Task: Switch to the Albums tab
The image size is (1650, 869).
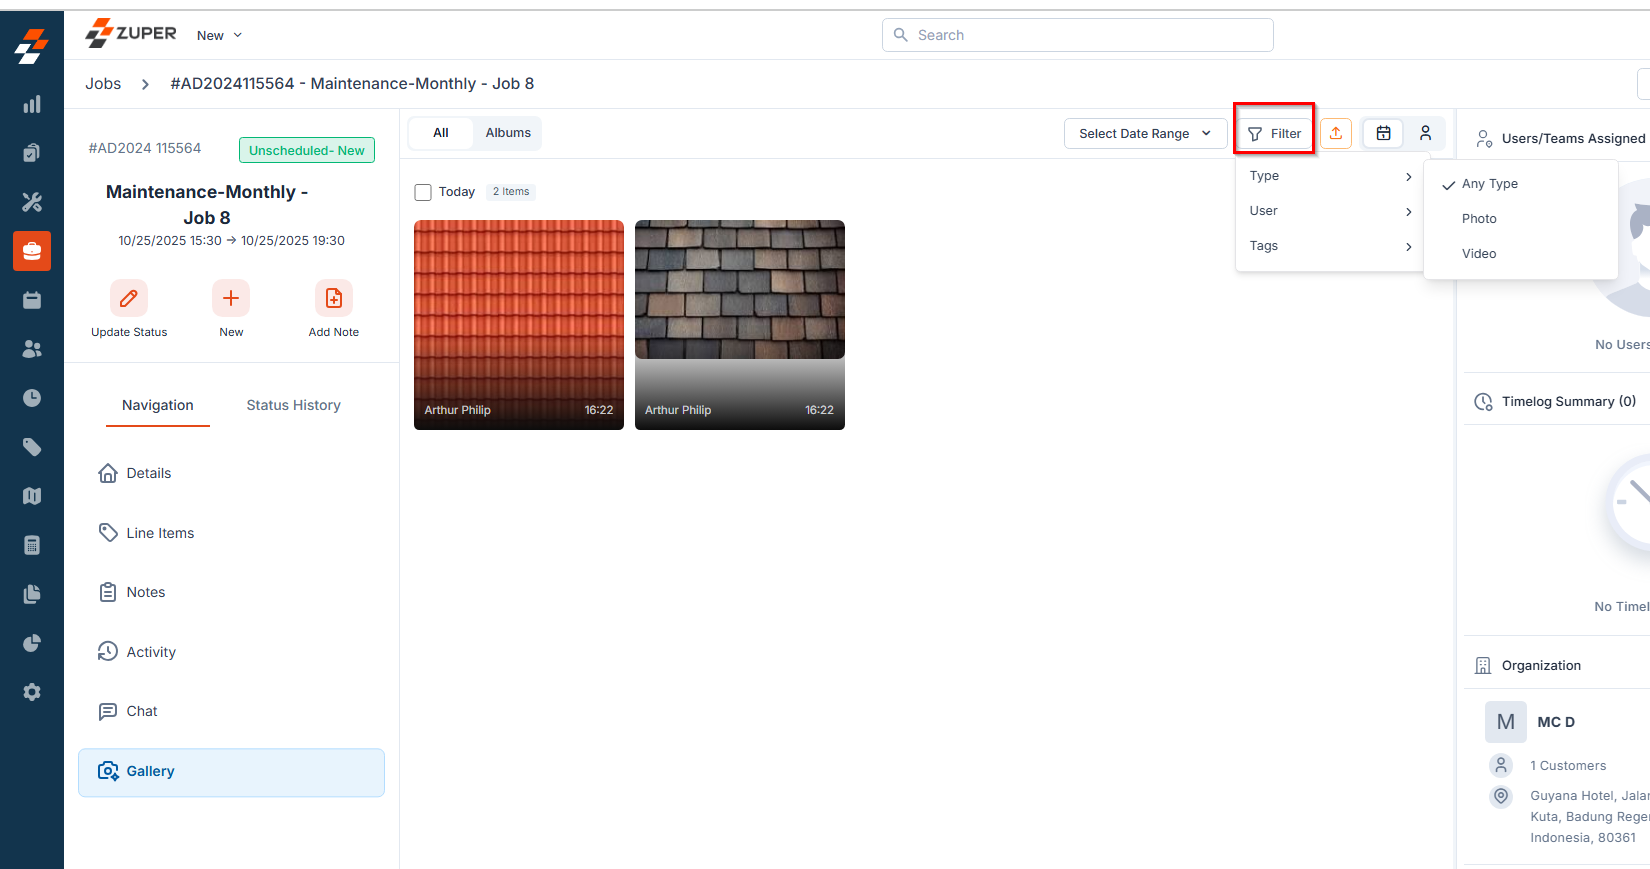Action: pos(508,133)
